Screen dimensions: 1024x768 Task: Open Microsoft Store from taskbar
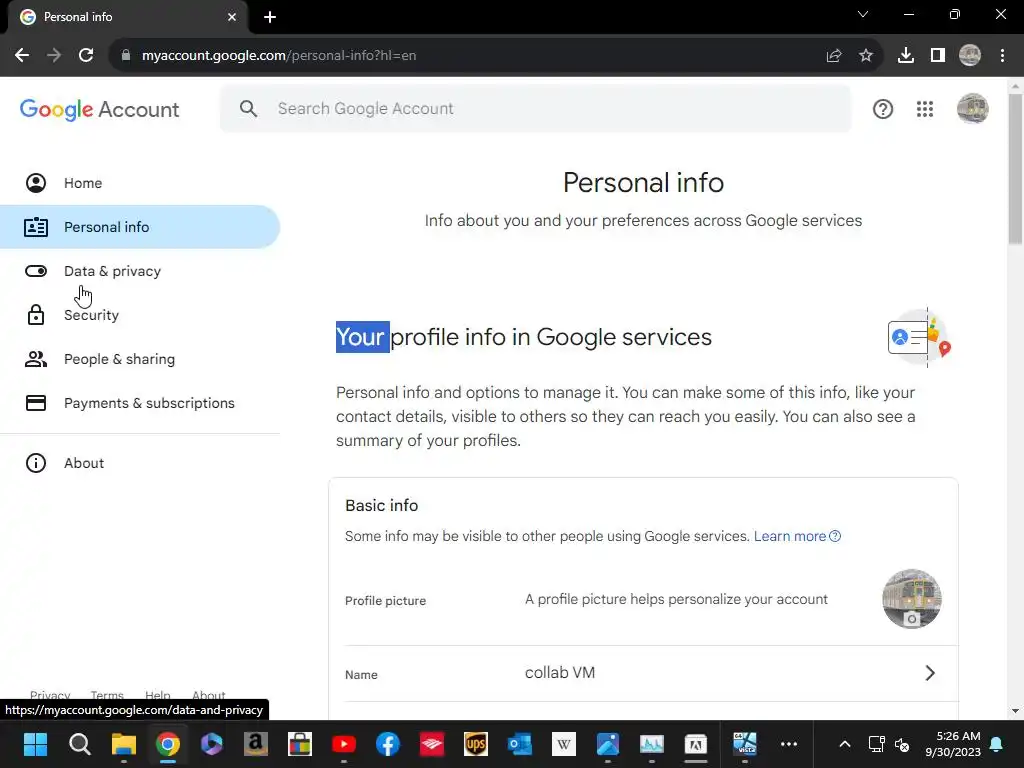[x=300, y=744]
